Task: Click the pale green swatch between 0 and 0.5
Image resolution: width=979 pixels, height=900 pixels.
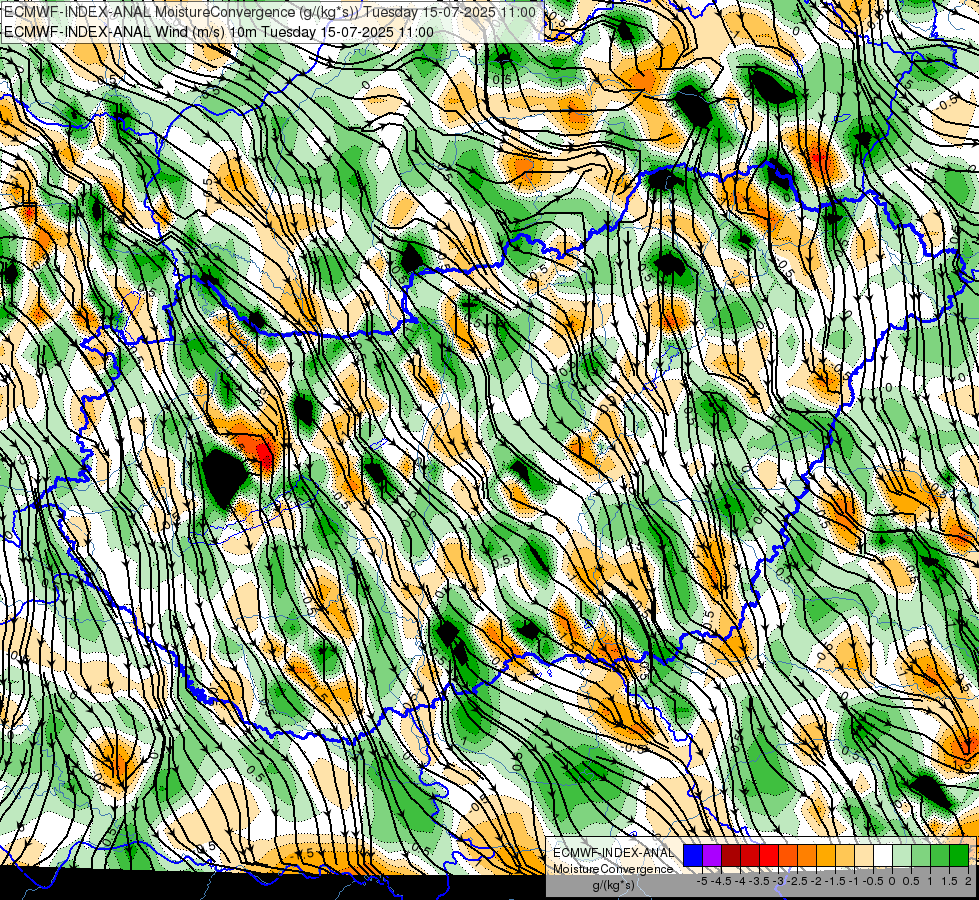Action: 902,855
